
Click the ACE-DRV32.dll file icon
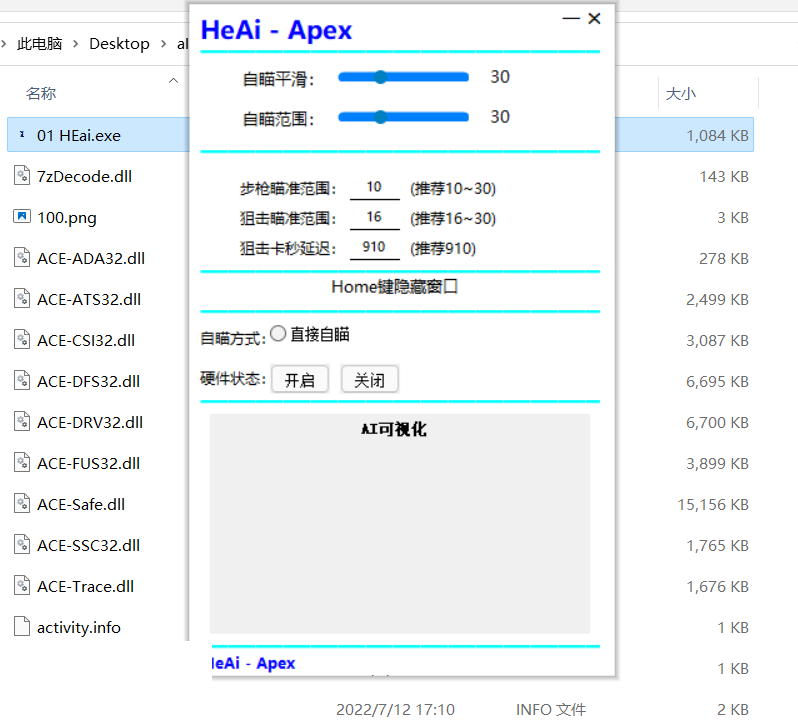[x=22, y=421]
